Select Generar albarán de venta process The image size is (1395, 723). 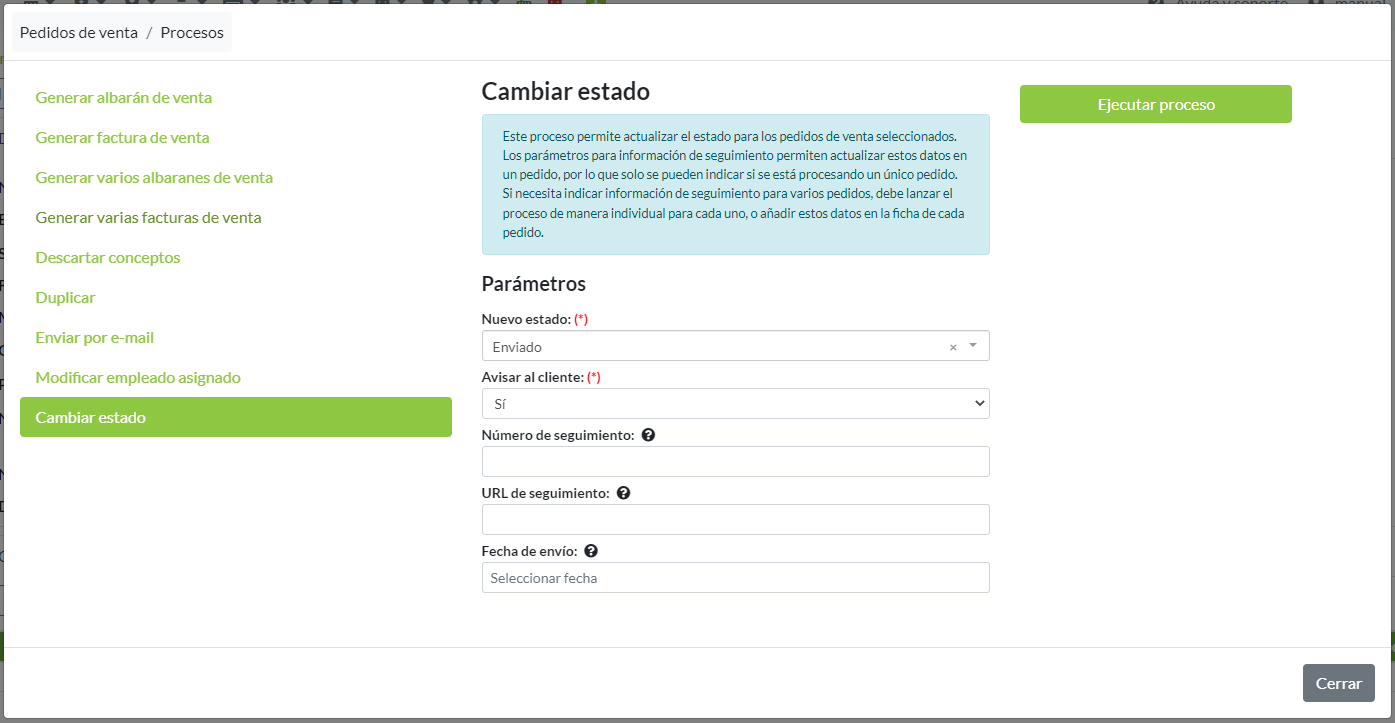pyautogui.click(x=123, y=98)
